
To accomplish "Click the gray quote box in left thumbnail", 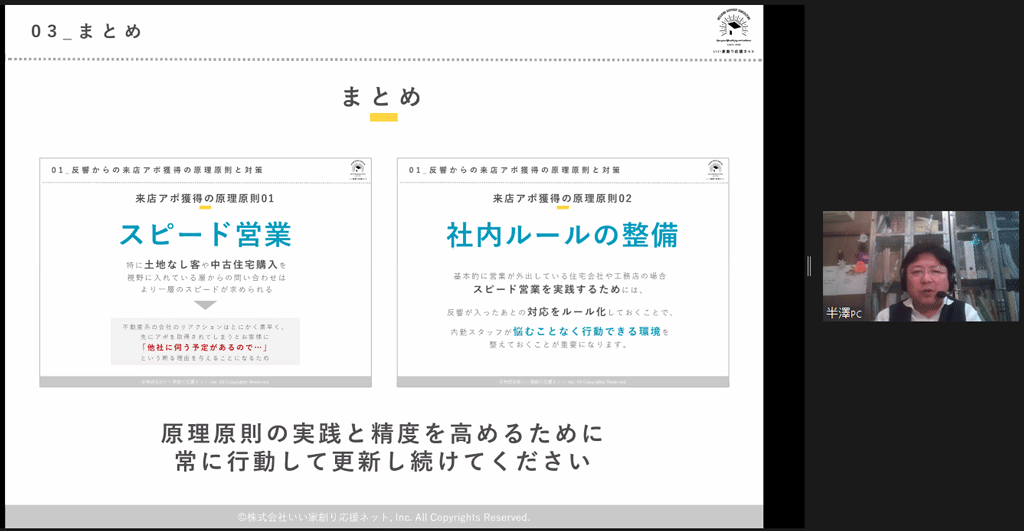I will click(205, 340).
